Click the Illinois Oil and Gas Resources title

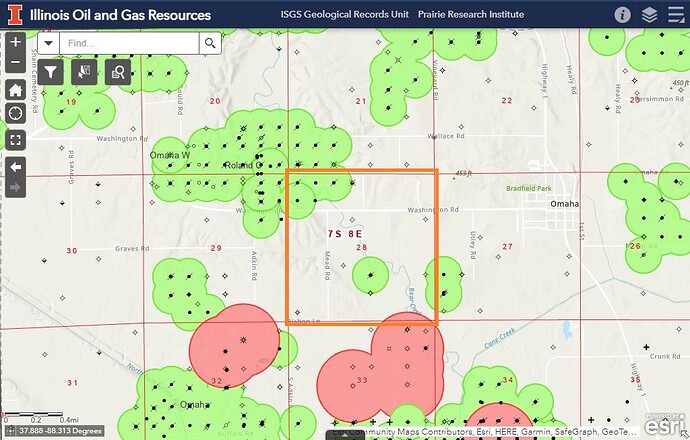(x=120, y=15)
